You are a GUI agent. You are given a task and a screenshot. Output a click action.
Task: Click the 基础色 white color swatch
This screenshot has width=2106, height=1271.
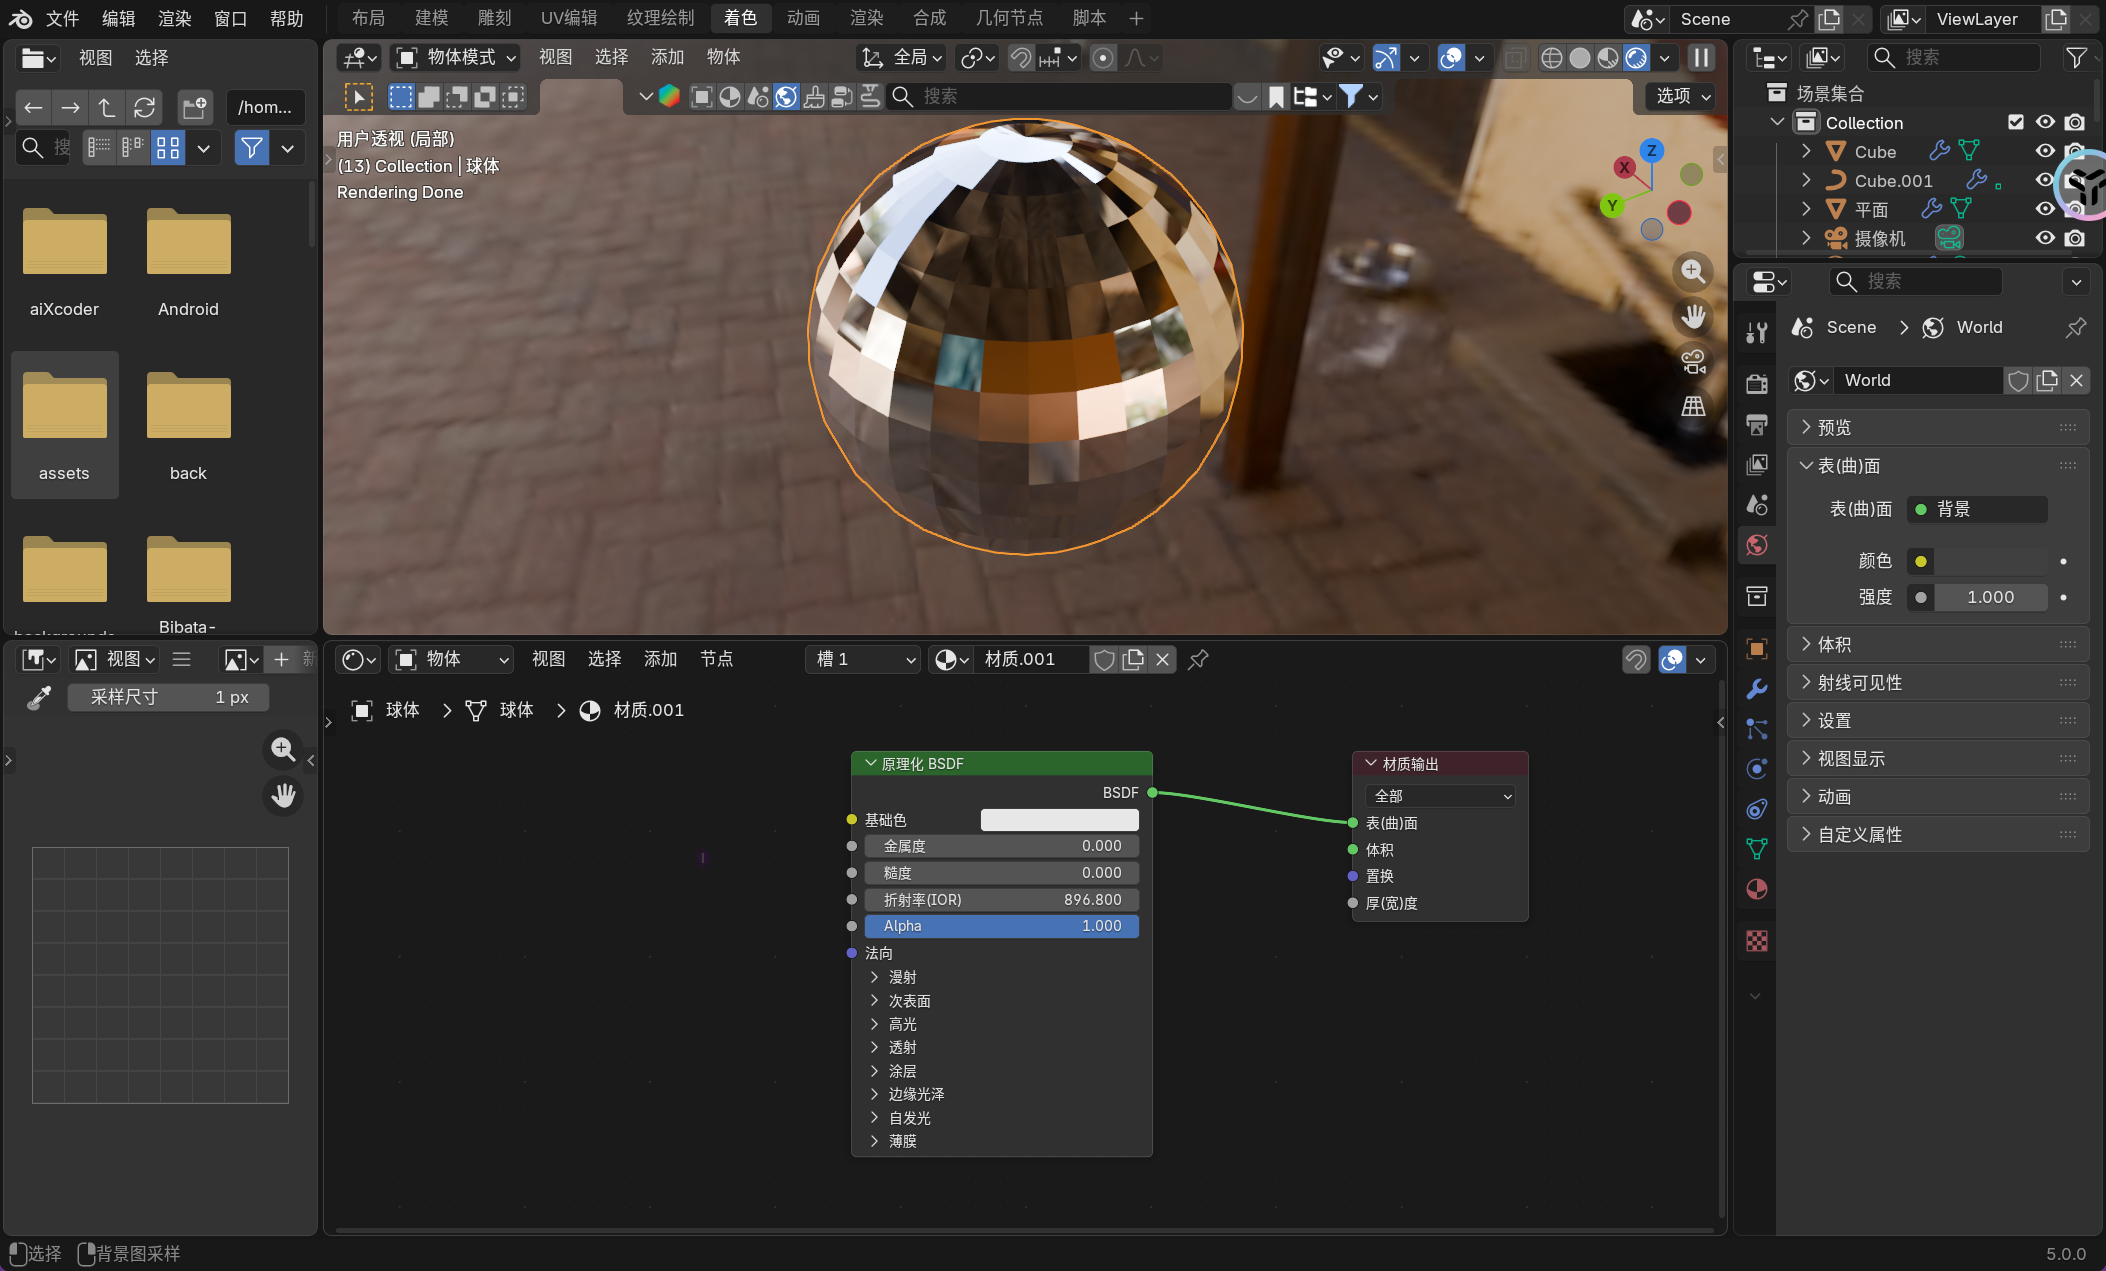1059,820
